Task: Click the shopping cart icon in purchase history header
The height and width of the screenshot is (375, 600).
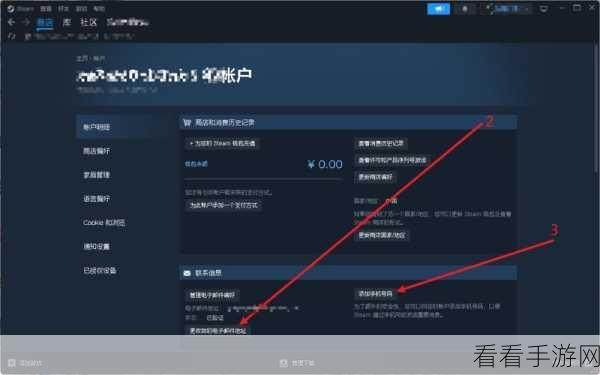Action: point(187,123)
